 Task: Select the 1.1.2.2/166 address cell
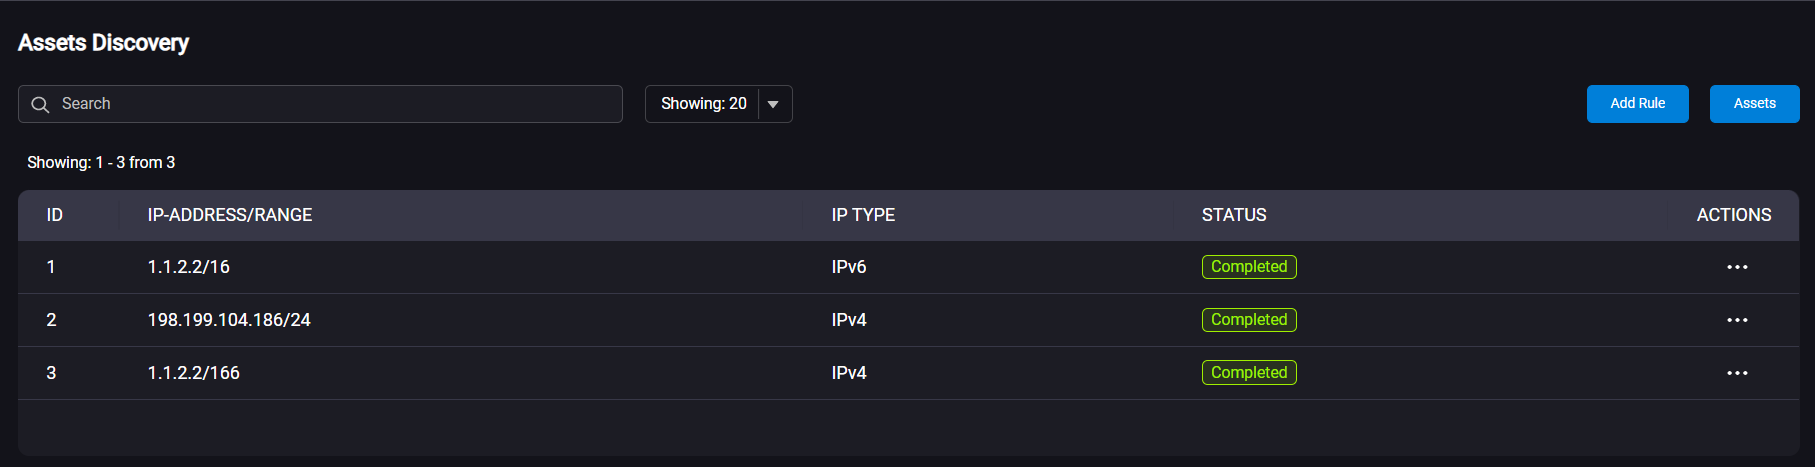pyautogui.click(x=194, y=373)
